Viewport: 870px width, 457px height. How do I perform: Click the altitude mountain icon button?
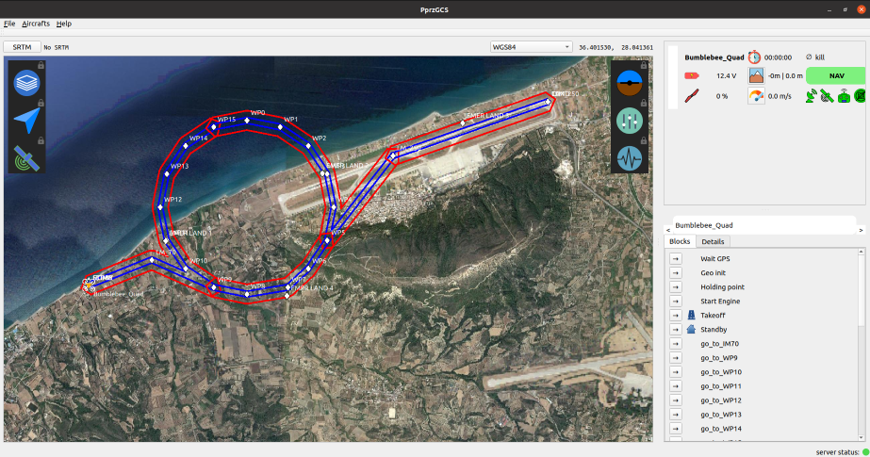756,76
